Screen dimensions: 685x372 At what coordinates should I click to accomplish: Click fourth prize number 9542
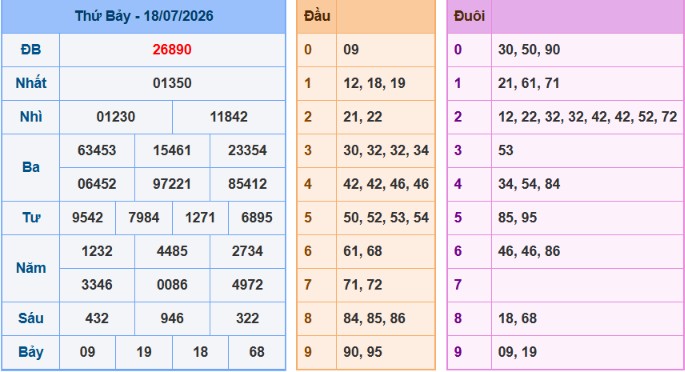(87, 217)
